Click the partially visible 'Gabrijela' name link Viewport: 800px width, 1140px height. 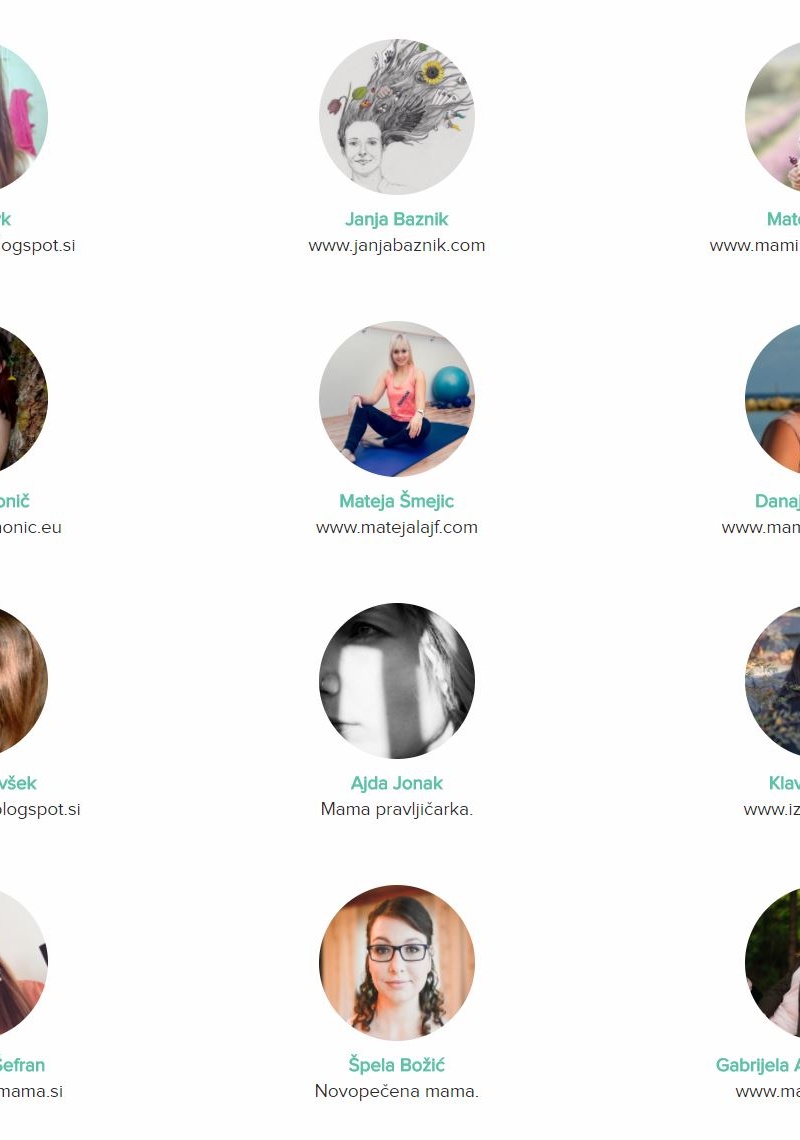click(x=758, y=1065)
